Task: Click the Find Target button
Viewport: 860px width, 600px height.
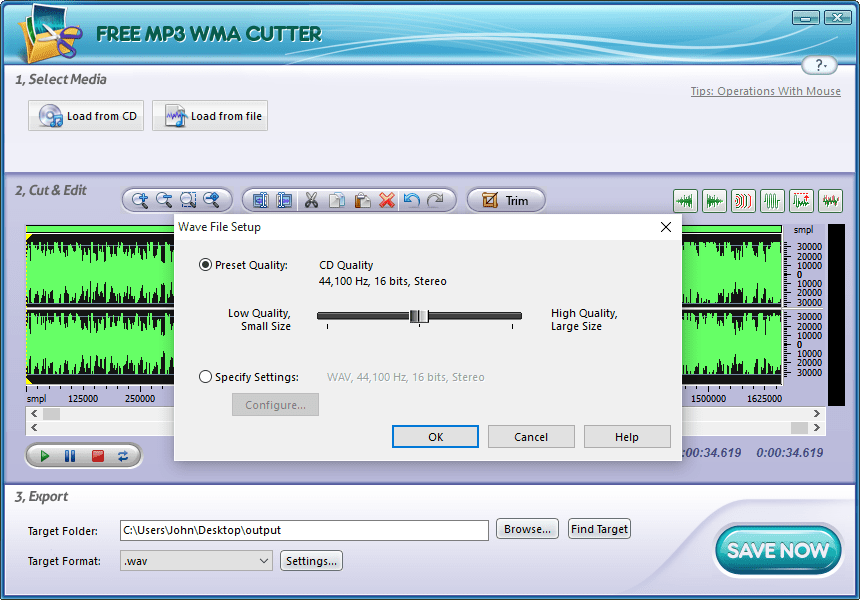Action: pyautogui.click(x=599, y=529)
